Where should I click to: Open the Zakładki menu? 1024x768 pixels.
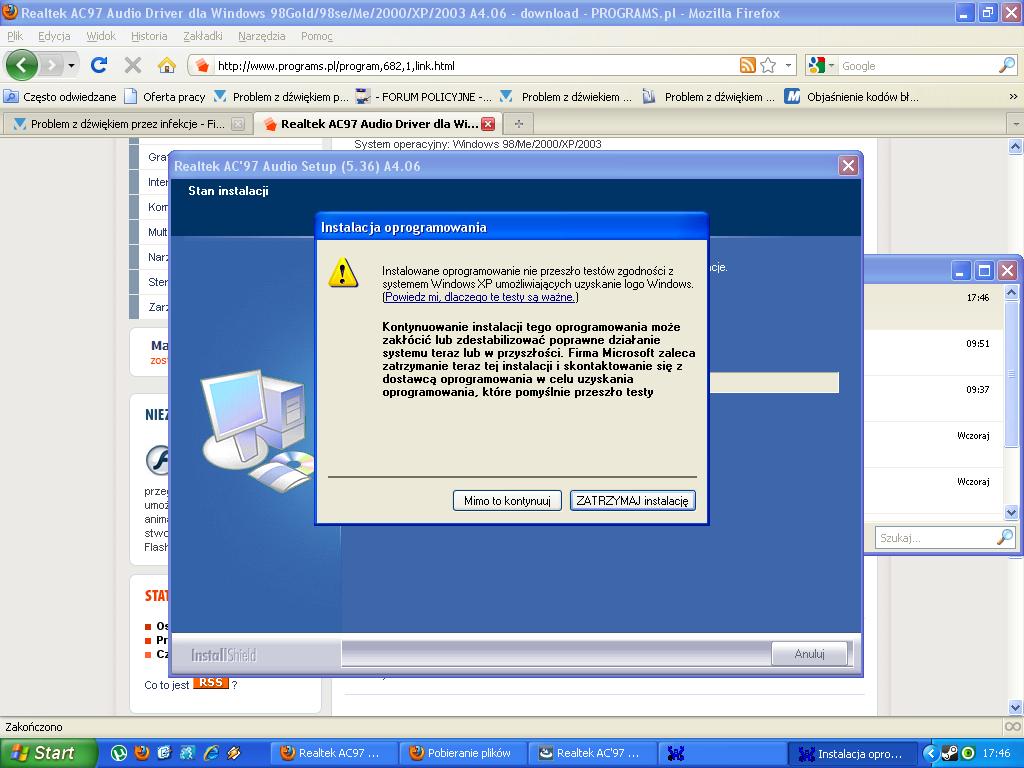pos(202,36)
